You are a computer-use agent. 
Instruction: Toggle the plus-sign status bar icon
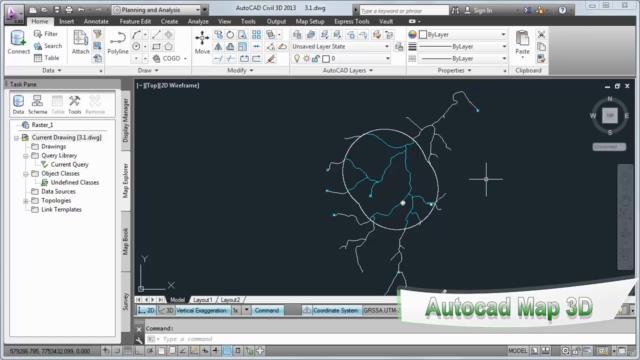point(260,351)
